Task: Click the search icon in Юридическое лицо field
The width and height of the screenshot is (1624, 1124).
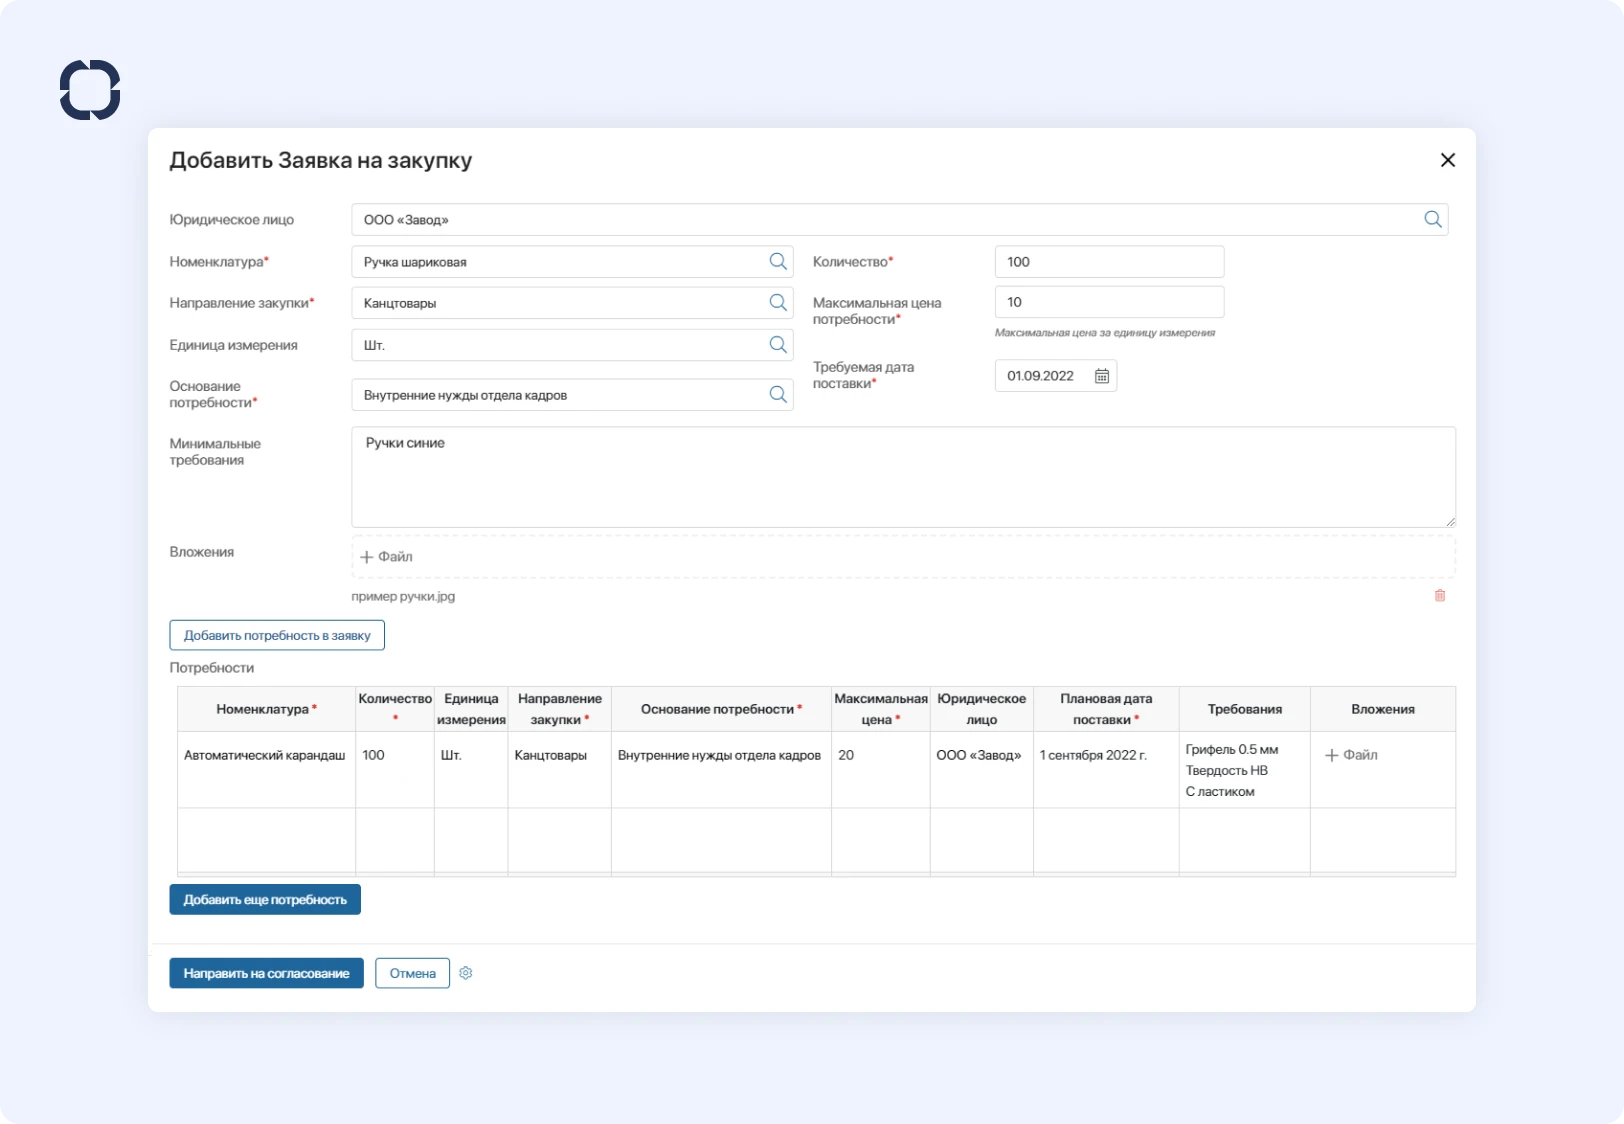Action: point(1432,220)
